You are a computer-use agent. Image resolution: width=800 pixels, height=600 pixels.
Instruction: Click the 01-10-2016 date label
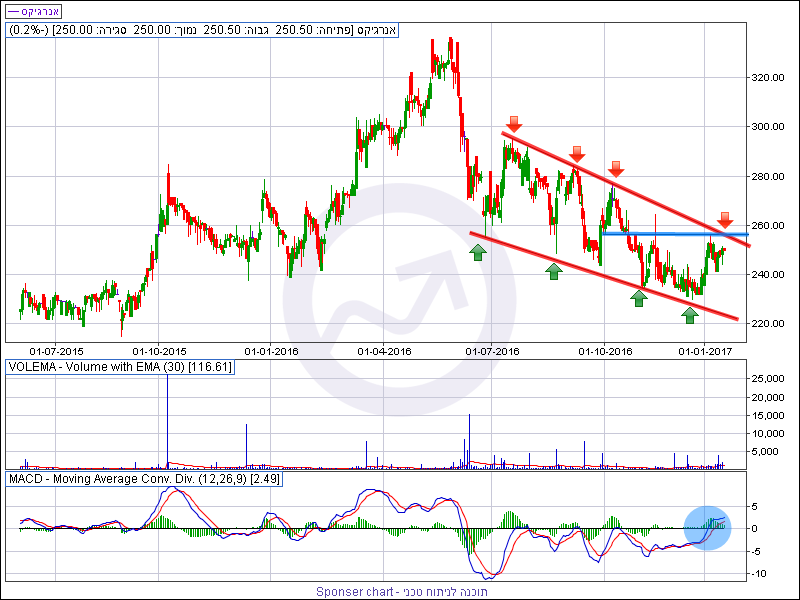pyautogui.click(x=606, y=352)
